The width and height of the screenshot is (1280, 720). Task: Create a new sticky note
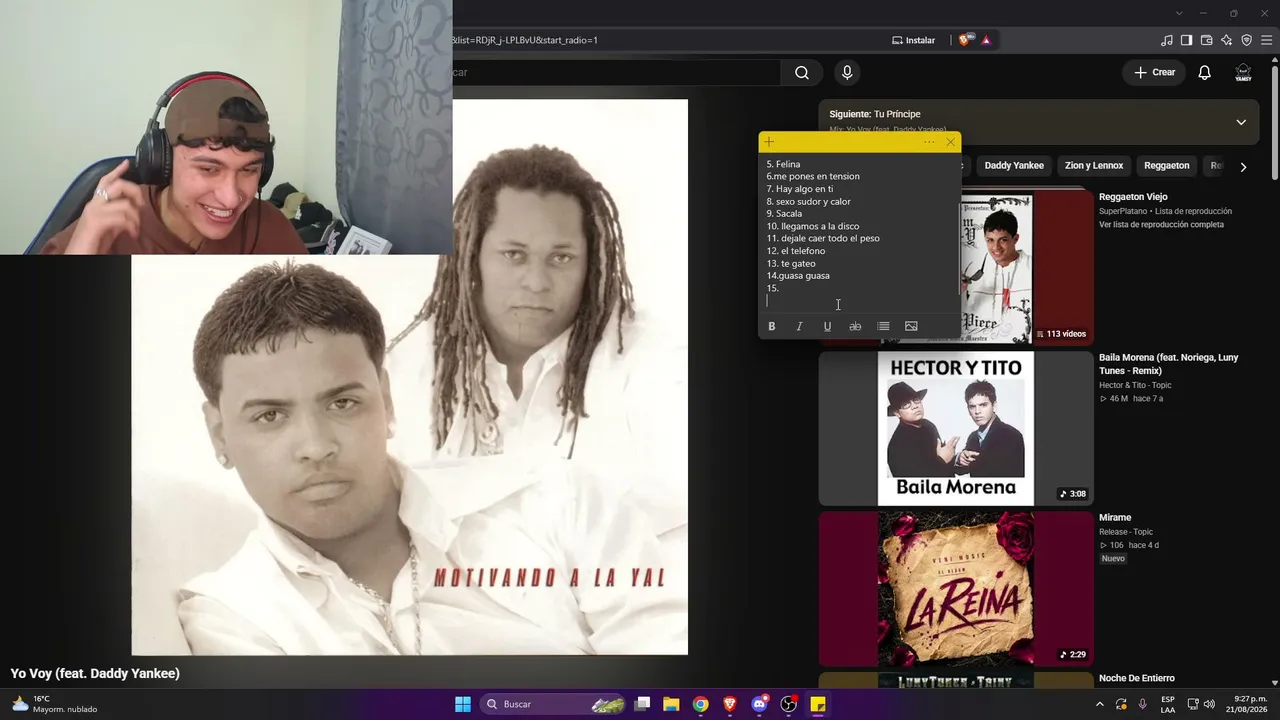(x=769, y=142)
